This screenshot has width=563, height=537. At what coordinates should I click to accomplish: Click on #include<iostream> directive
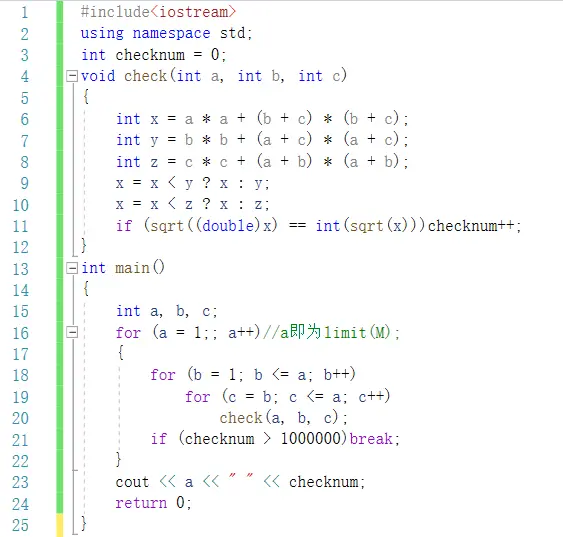pyautogui.click(x=158, y=12)
